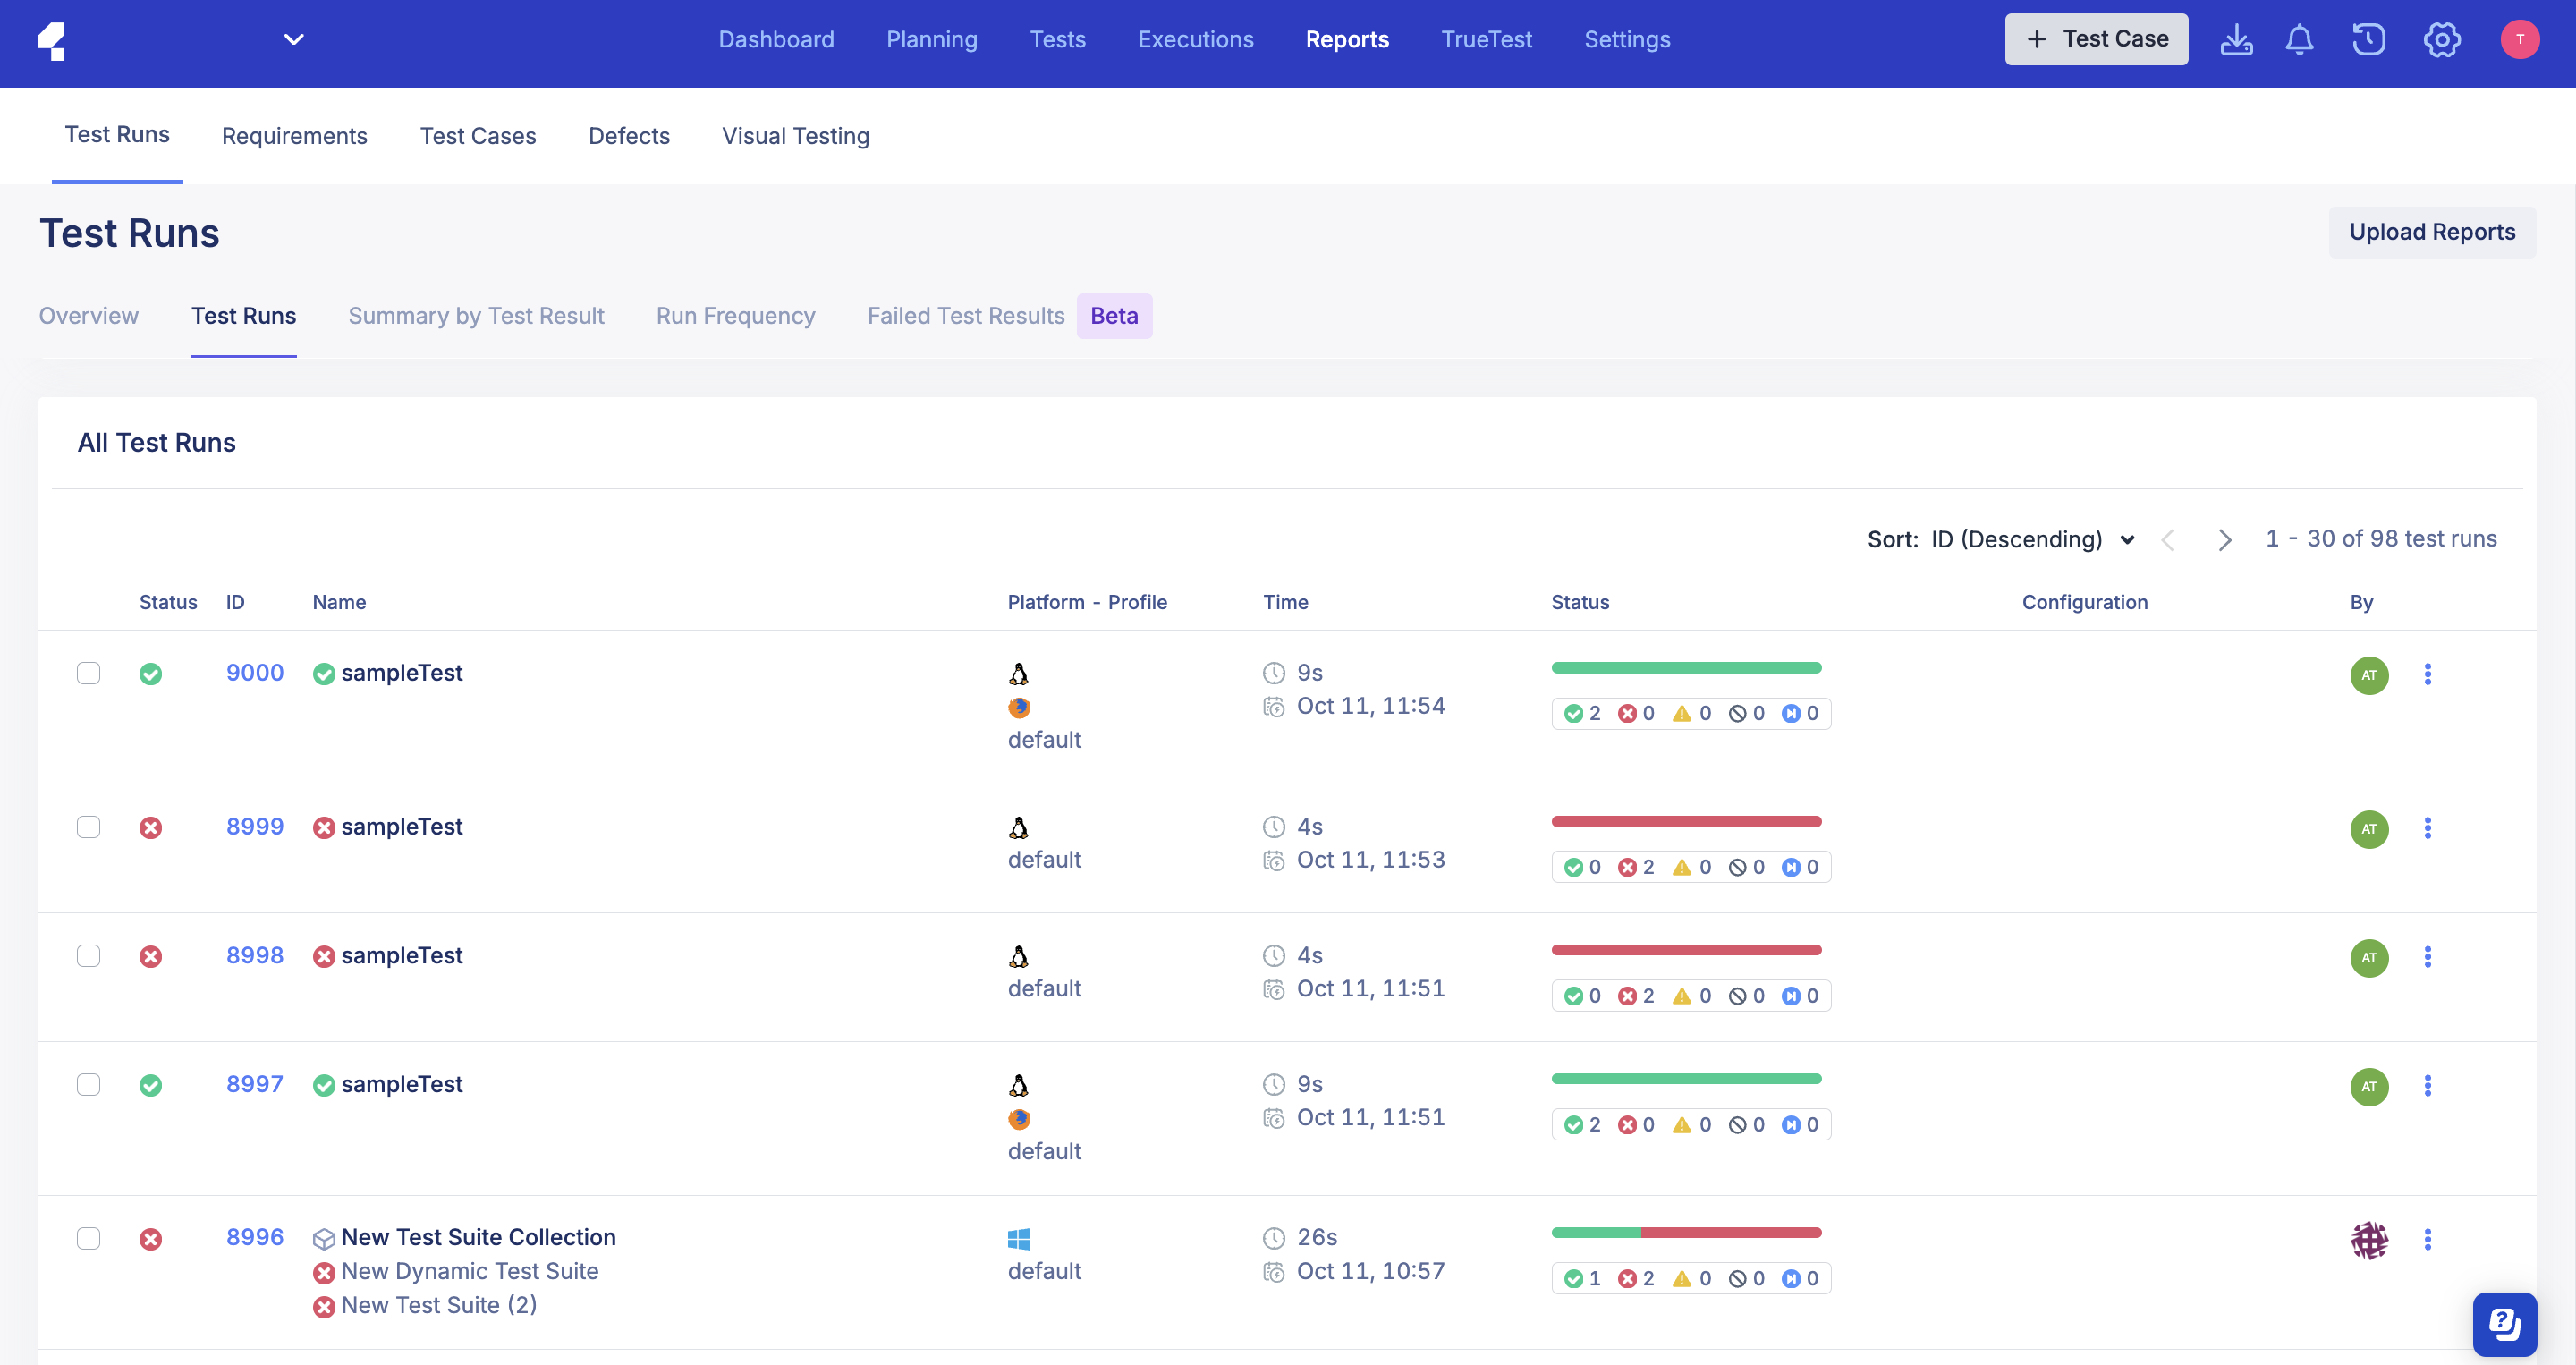Screen dimensions: 2576x1365
Task: Check the box for run 8996
Action: coord(88,1238)
